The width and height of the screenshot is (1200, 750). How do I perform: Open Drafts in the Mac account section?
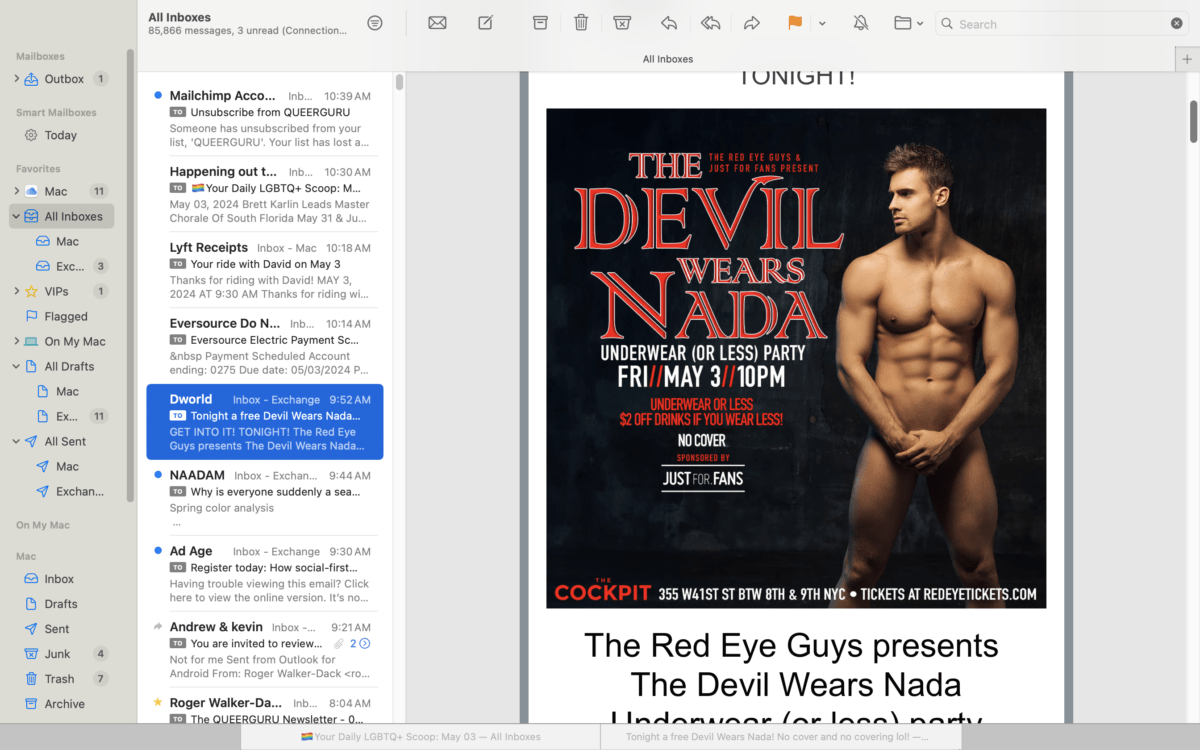[x=61, y=604]
